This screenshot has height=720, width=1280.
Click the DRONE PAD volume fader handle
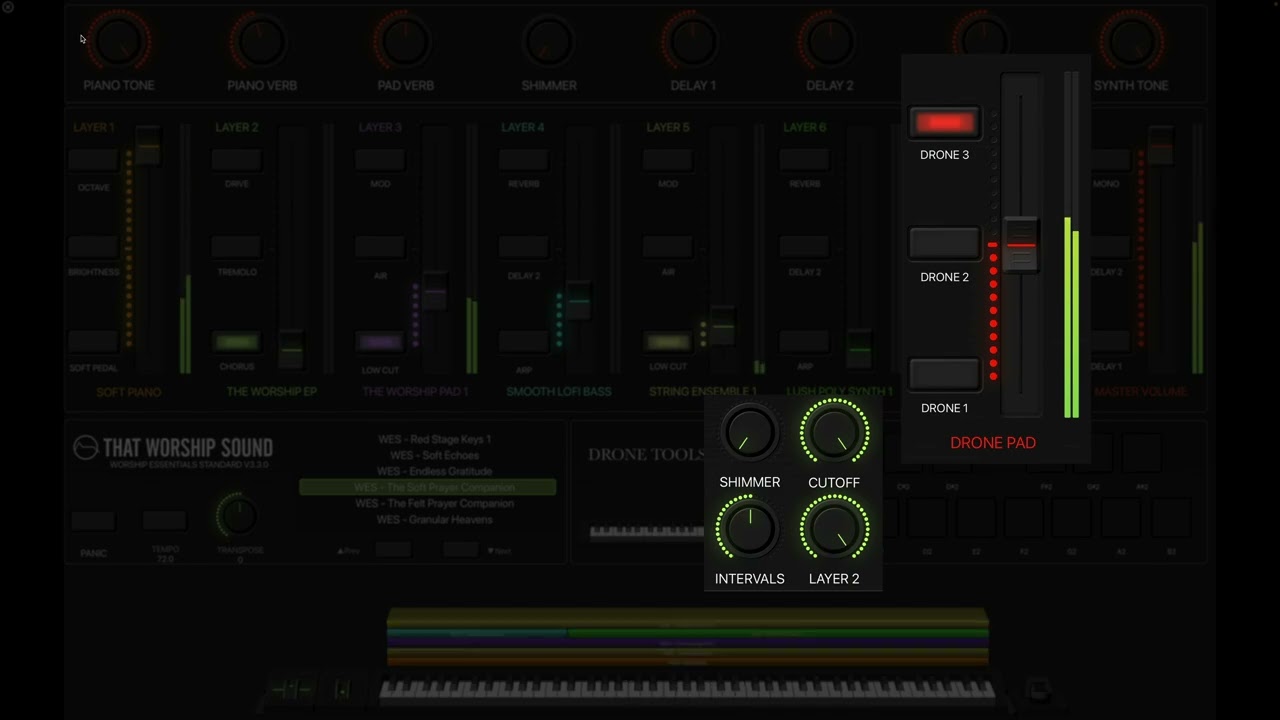1021,245
